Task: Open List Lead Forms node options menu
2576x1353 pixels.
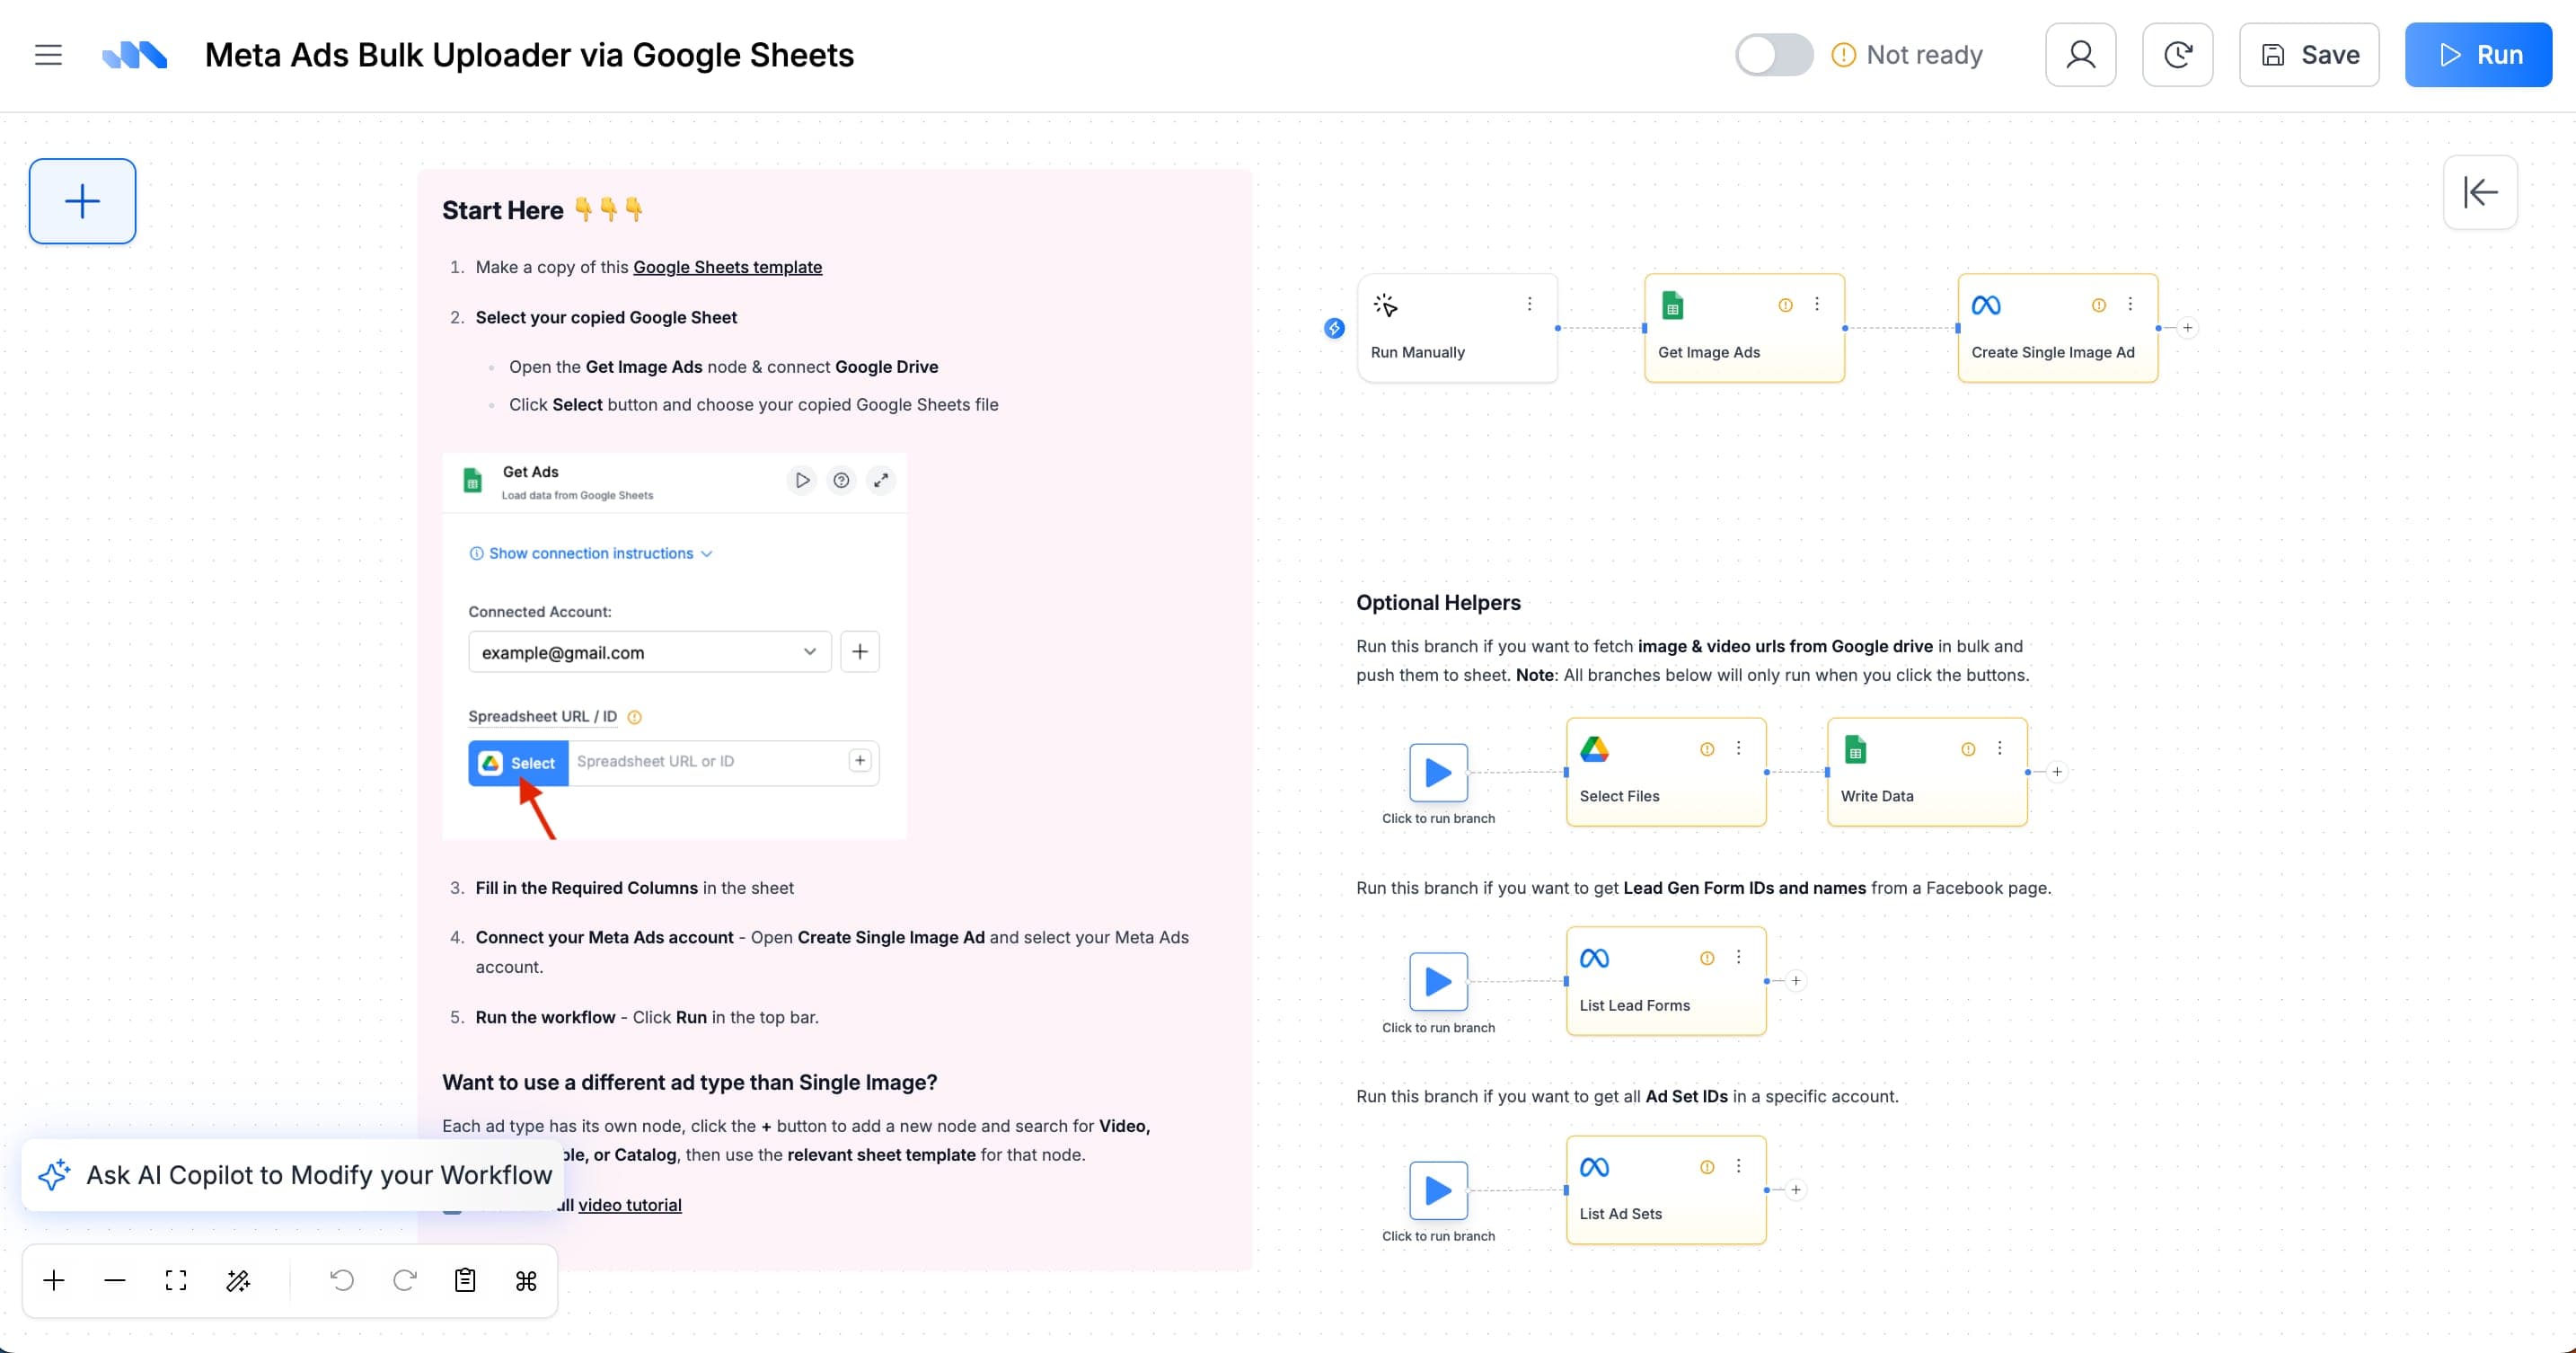Action: (1739, 957)
